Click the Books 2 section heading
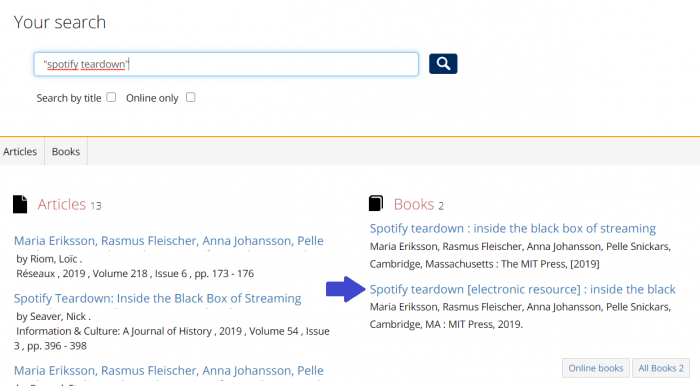The width and height of the screenshot is (700, 386). 419,204
